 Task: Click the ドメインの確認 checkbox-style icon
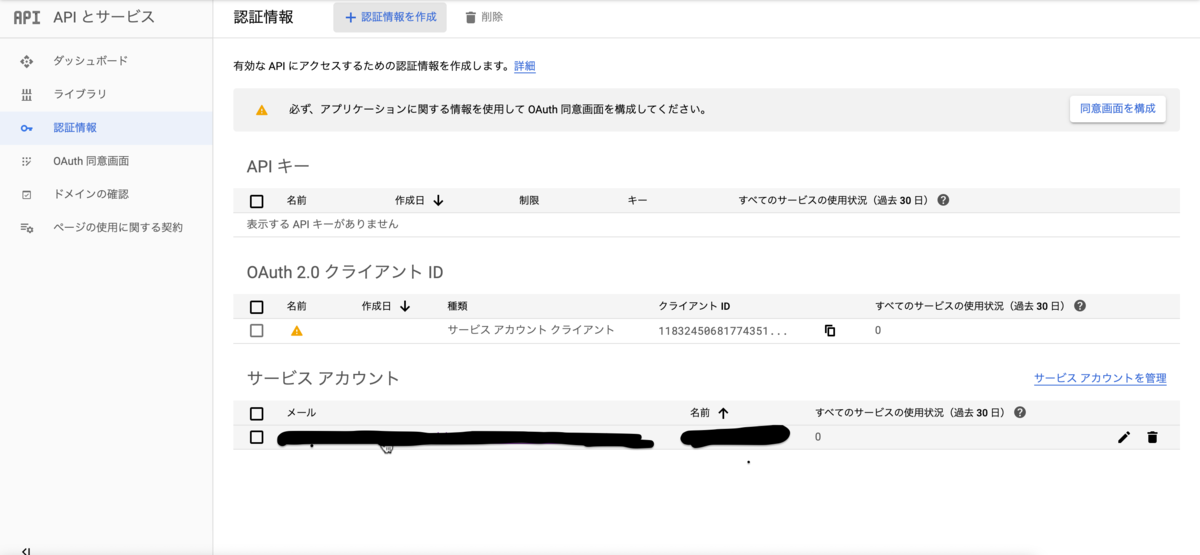[27, 194]
